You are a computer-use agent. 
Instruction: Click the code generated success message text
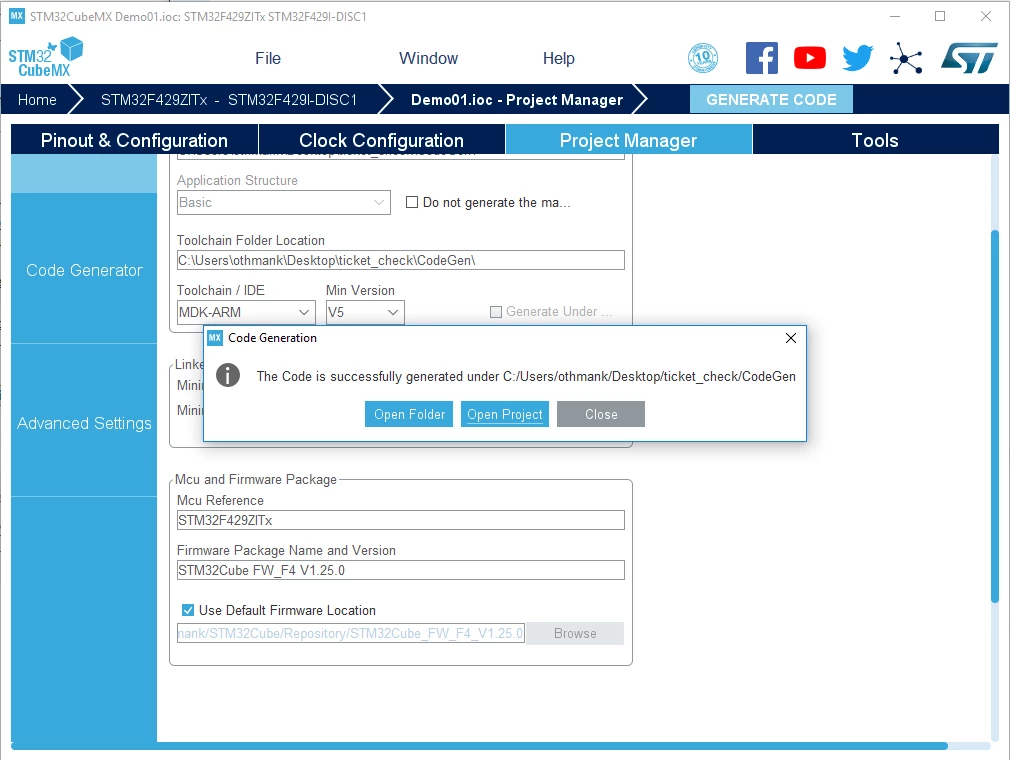pyautogui.click(x=526, y=376)
